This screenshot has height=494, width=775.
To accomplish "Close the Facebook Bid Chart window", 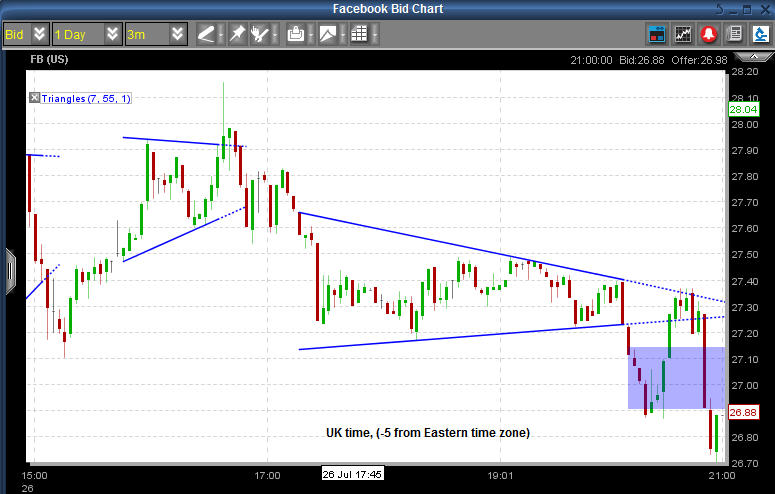I will pyautogui.click(x=765, y=9).
